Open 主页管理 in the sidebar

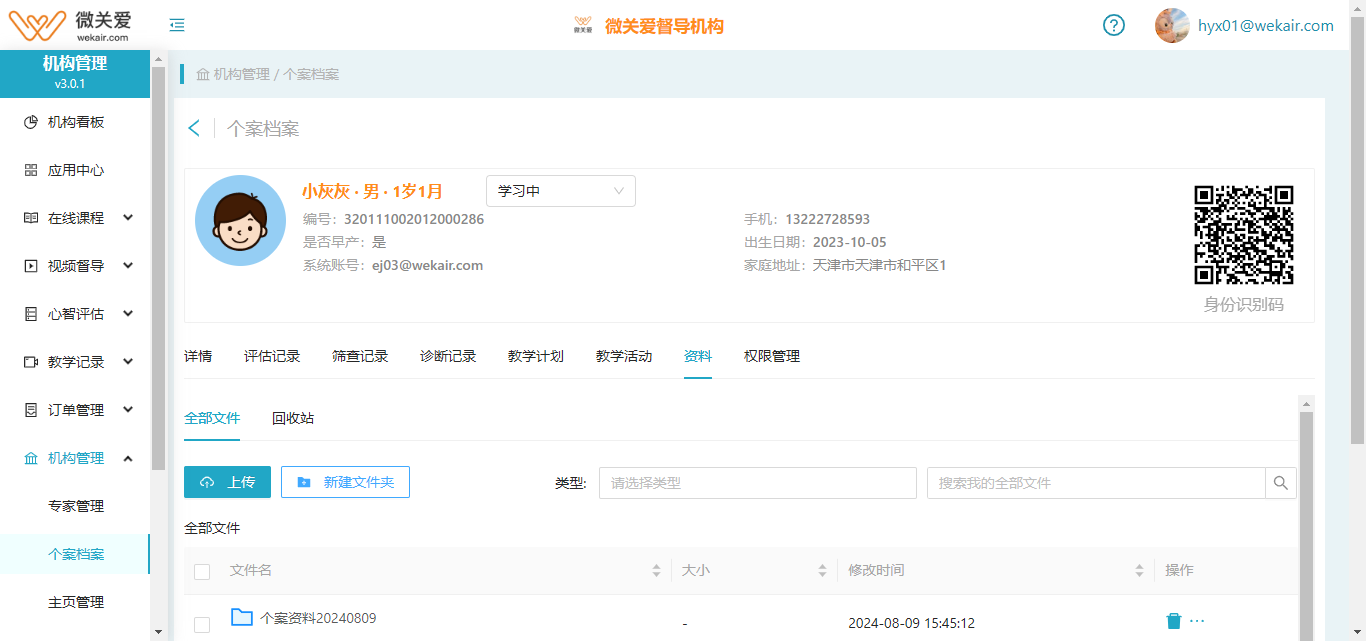76,602
